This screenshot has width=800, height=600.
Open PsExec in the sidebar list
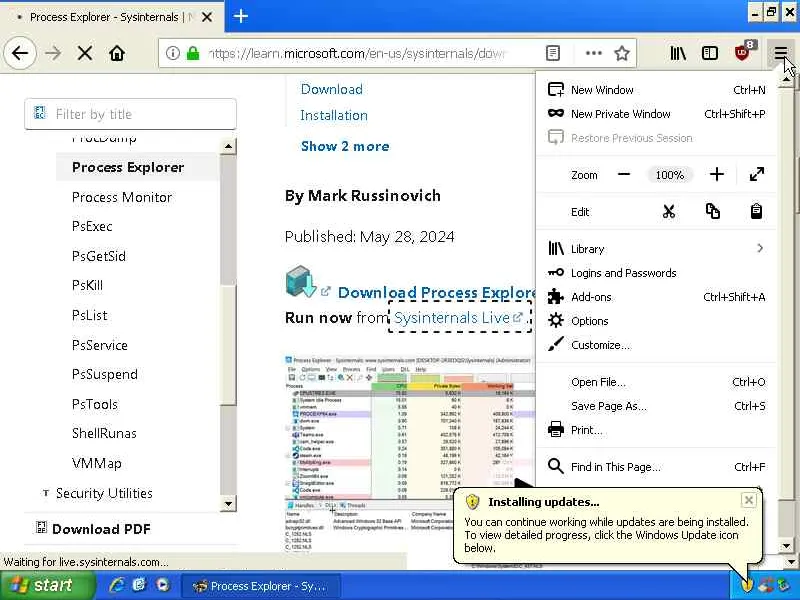(92, 226)
